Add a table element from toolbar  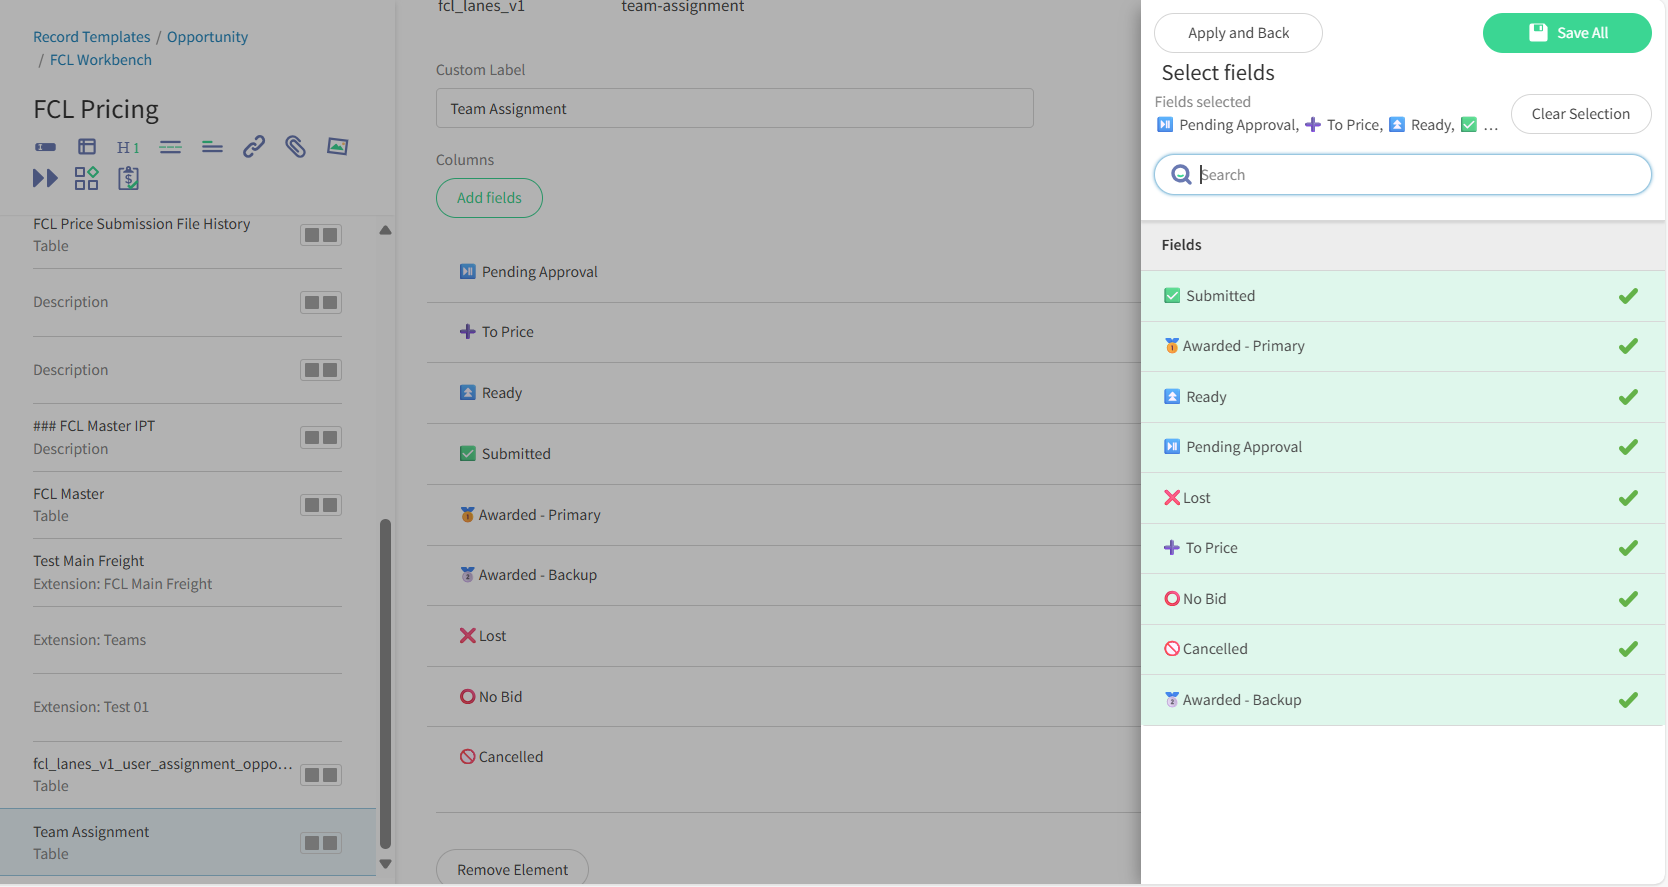87,147
